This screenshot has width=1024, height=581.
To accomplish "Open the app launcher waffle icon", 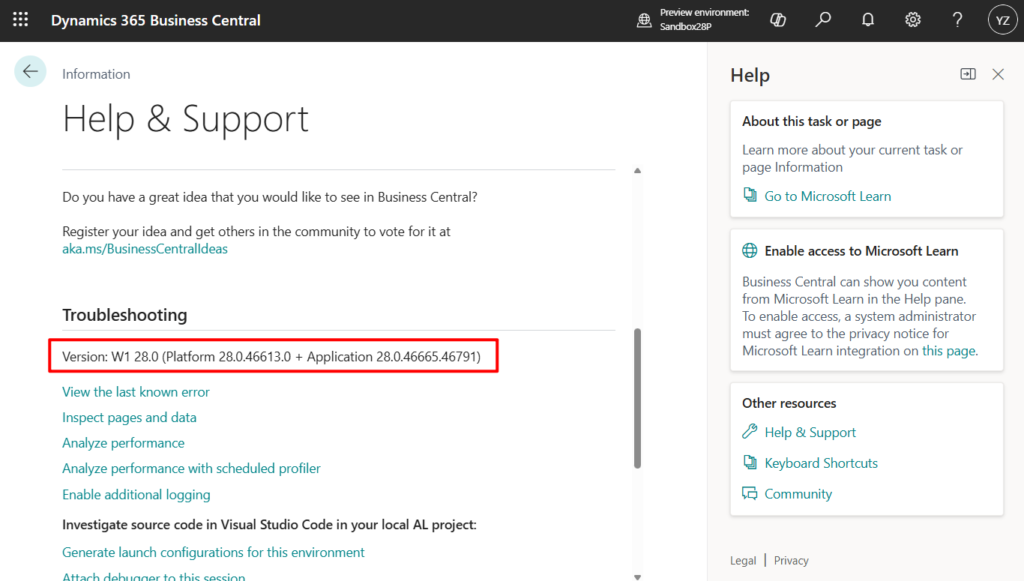I will coord(20,20).
